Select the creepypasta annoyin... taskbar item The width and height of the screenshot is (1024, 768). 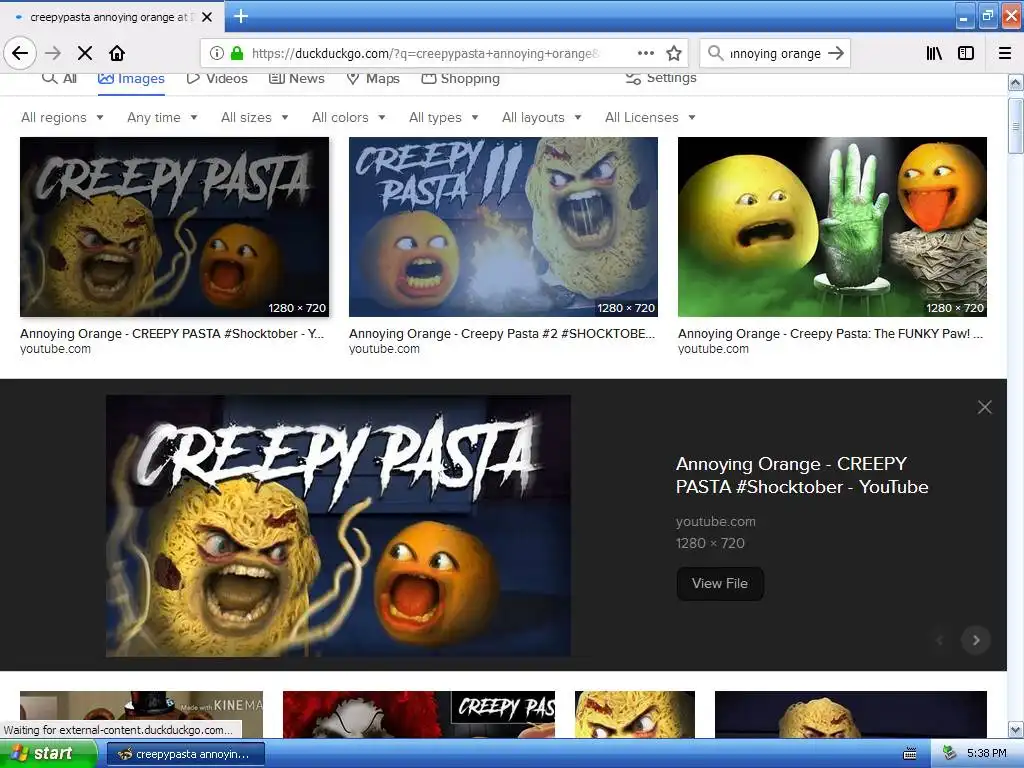point(185,754)
